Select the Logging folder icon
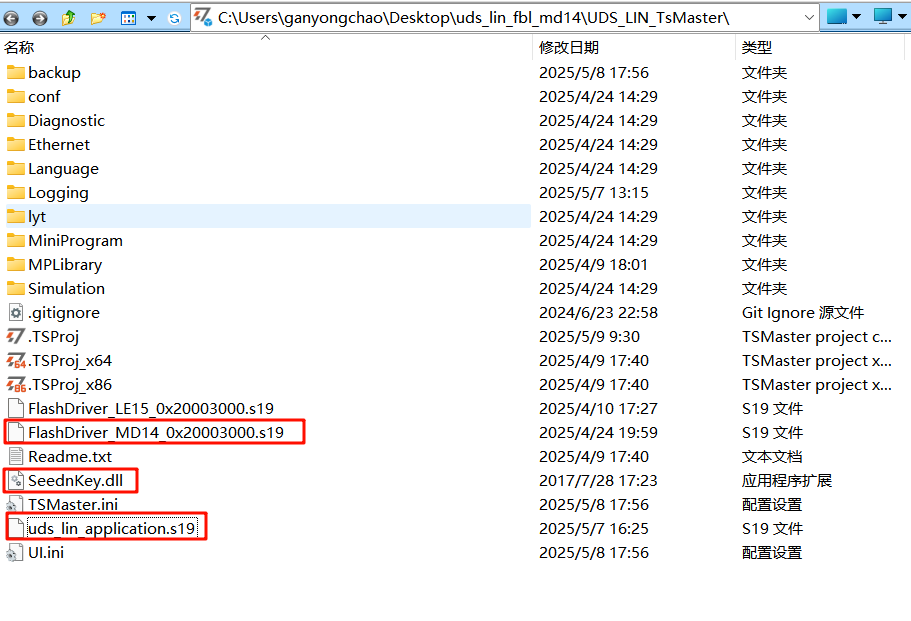 click(x=16, y=192)
